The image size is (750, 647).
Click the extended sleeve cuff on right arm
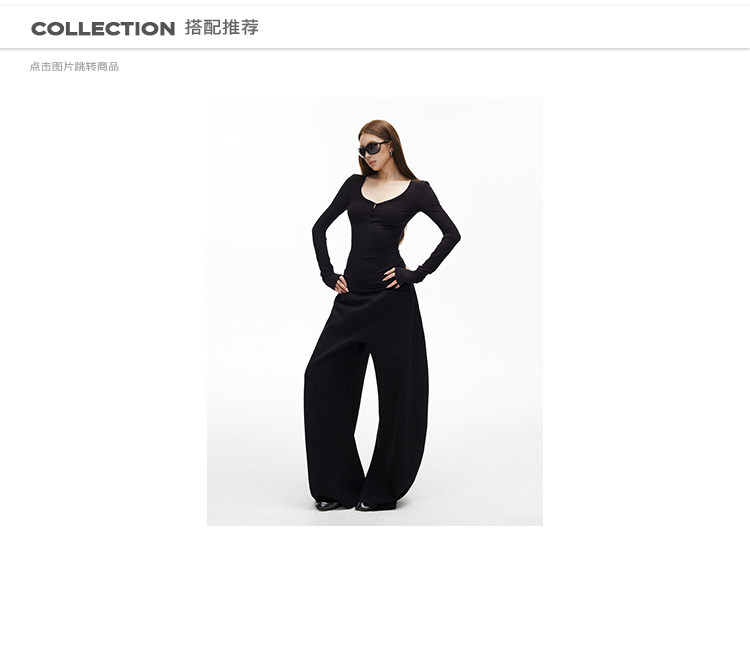[x=414, y=274]
